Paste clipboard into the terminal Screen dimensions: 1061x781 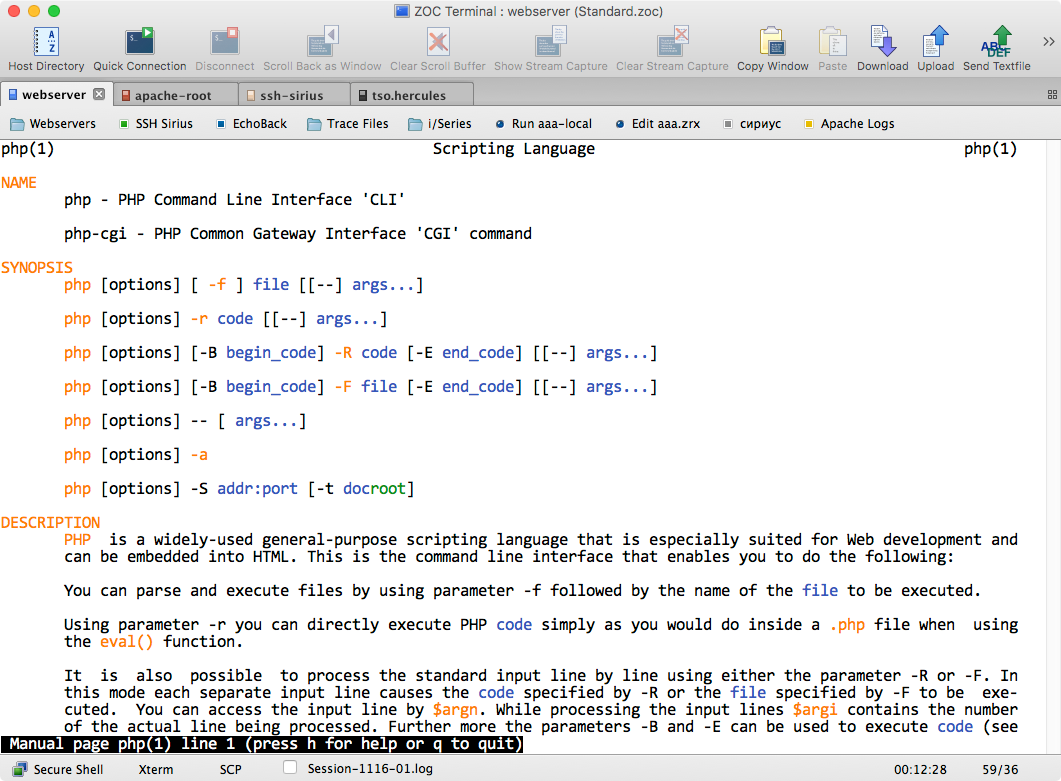click(832, 45)
